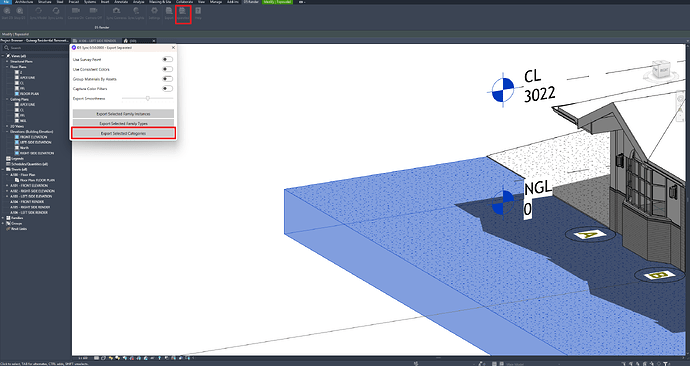Viewport: 690px width, 366px height.
Task: Select APEX LINE under Ceiling Plans
Action: [x=27, y=105]
